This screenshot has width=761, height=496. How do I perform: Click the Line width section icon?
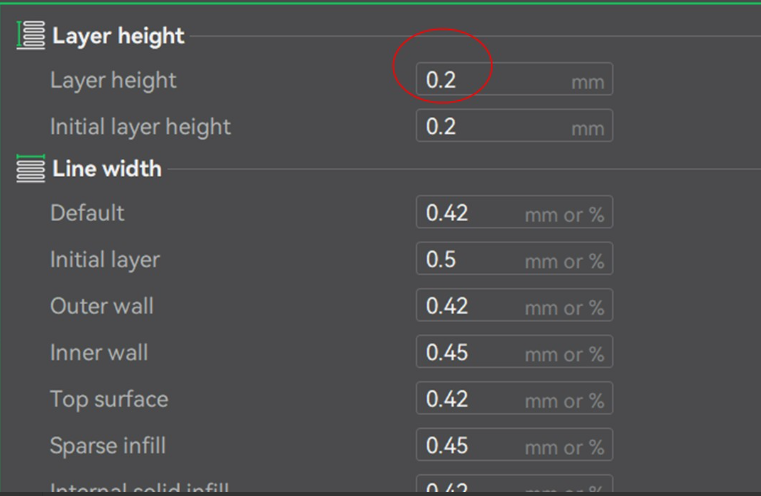click(31, 169)
